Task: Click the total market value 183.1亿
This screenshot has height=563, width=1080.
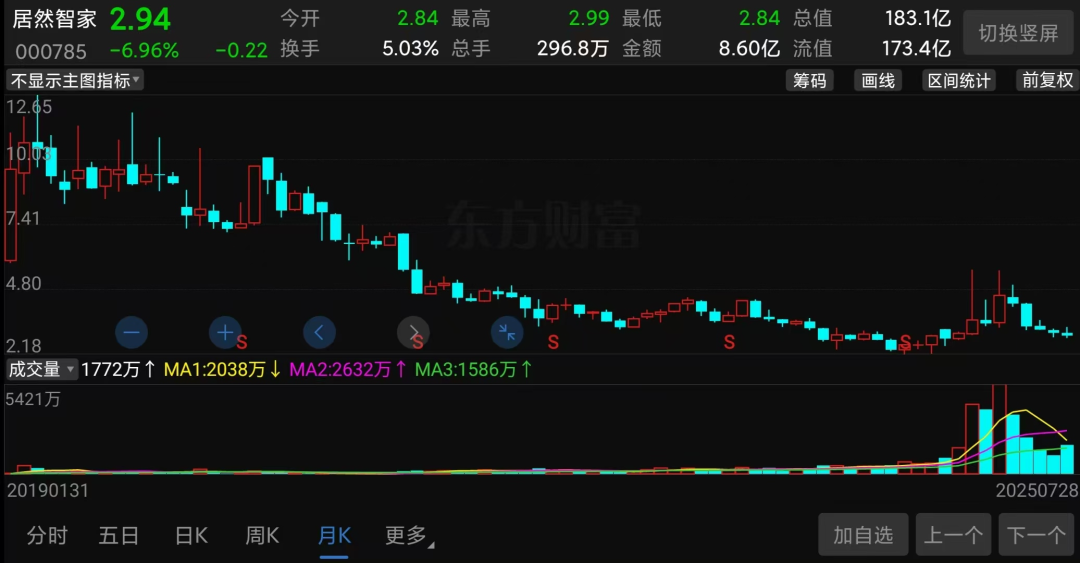Action: 917,18
